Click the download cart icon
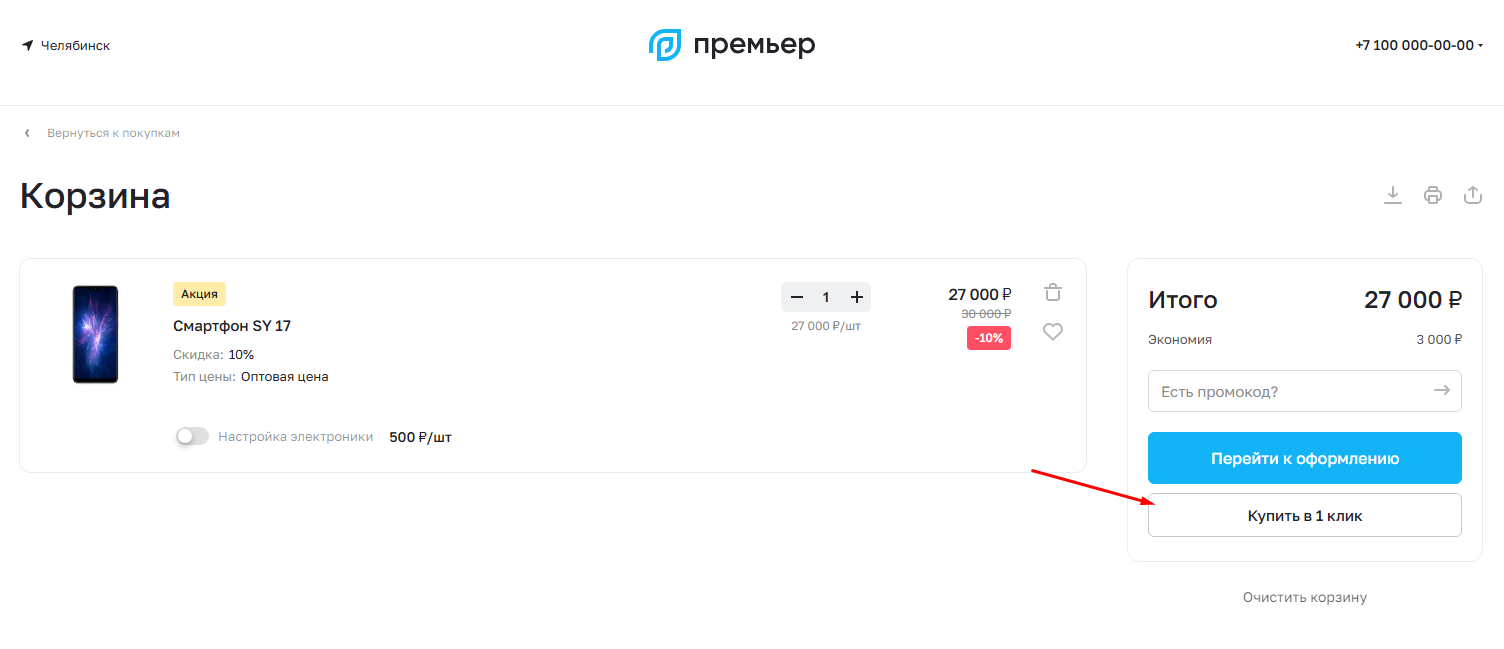1504x649 pixels. point(1393,195)
